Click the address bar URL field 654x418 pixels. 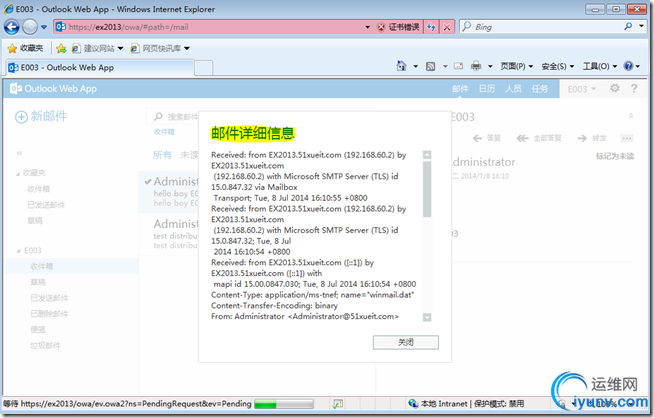[x=209, y=27]
